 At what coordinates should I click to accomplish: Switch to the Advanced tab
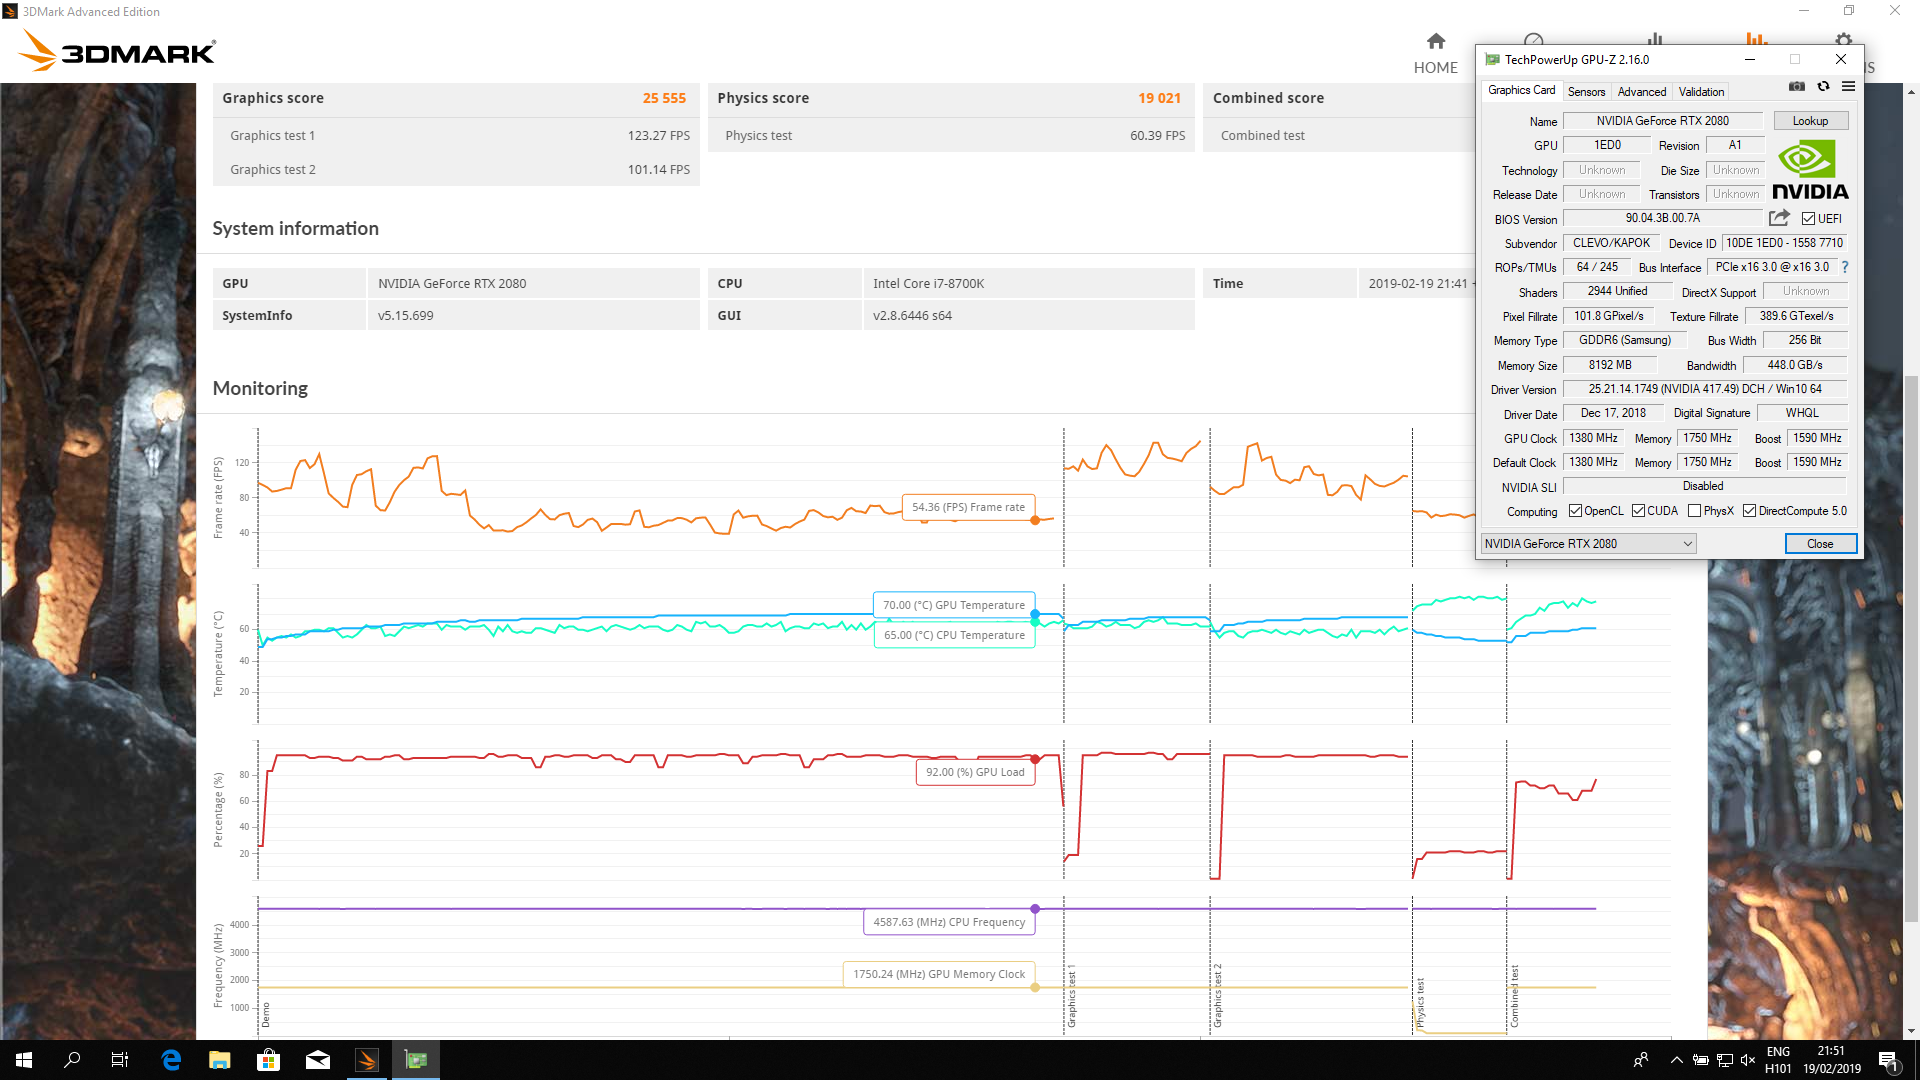coord(1642,92)
